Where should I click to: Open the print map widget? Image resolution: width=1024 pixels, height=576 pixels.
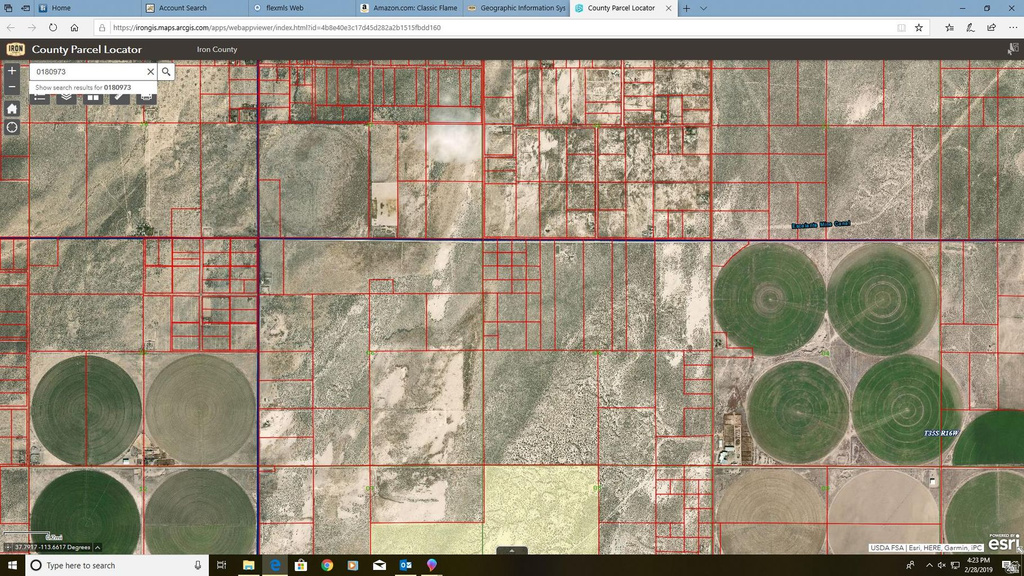tap(145, 98)
